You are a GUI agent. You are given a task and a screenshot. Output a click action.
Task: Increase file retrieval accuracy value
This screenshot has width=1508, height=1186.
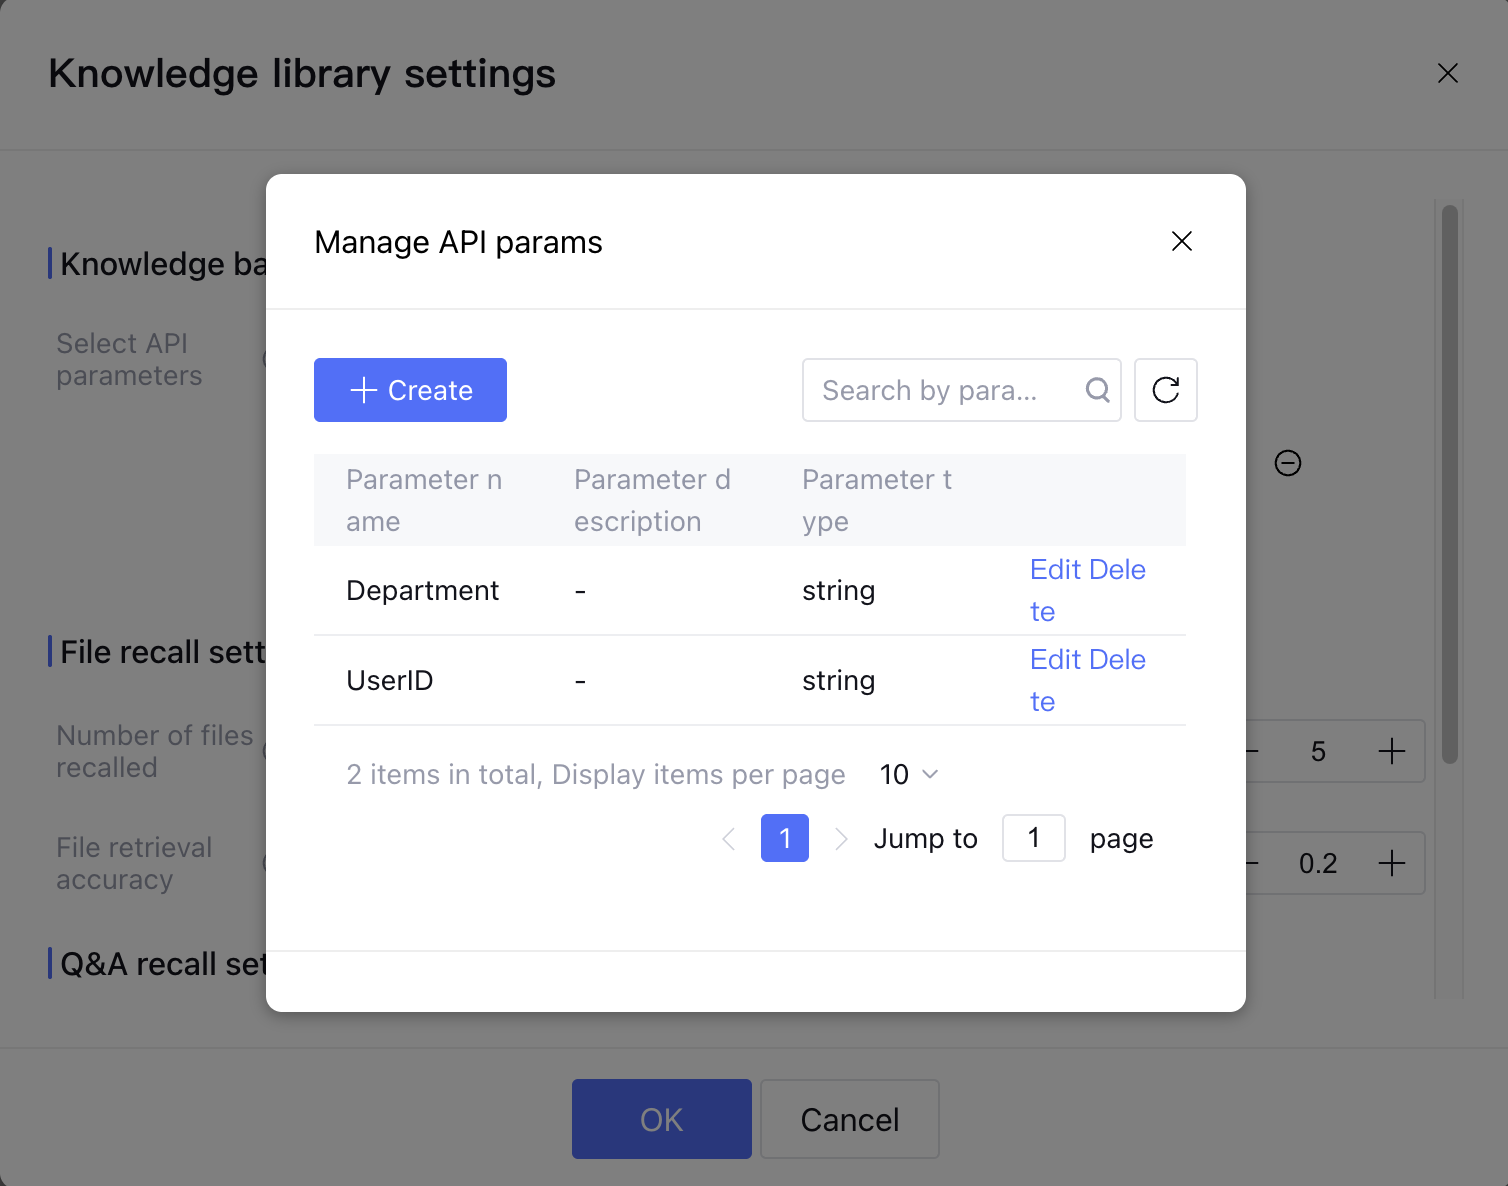1391,863
